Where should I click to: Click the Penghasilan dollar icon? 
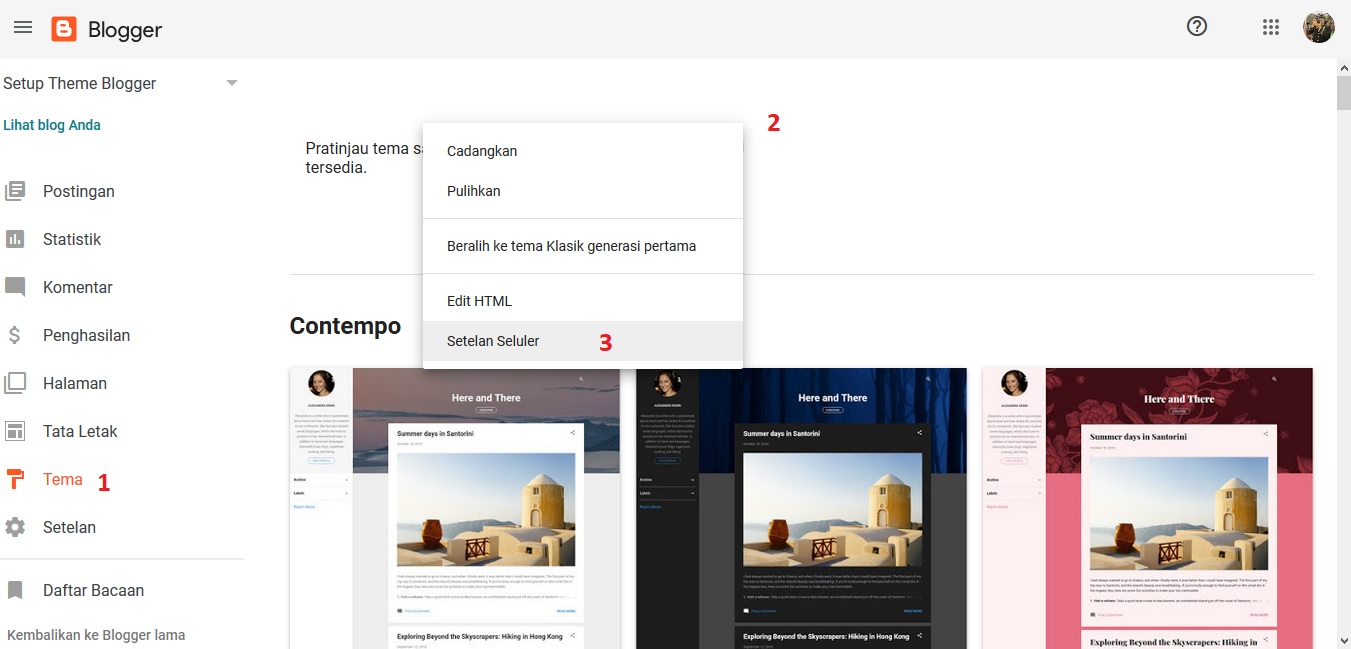[x=15, y=335]
